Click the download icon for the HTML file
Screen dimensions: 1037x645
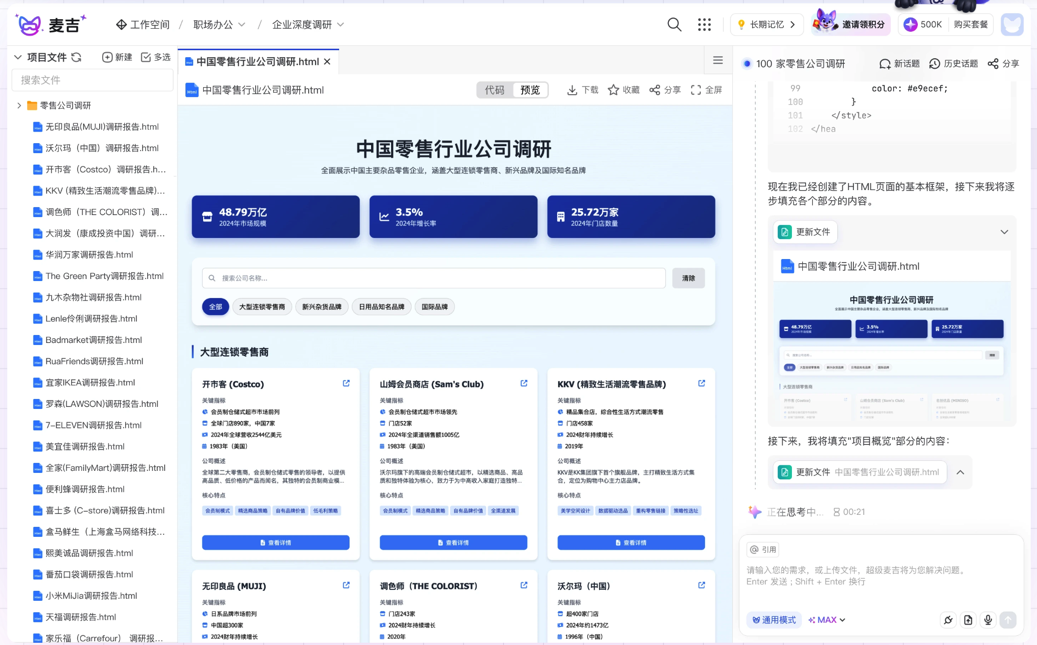point(582,90)
